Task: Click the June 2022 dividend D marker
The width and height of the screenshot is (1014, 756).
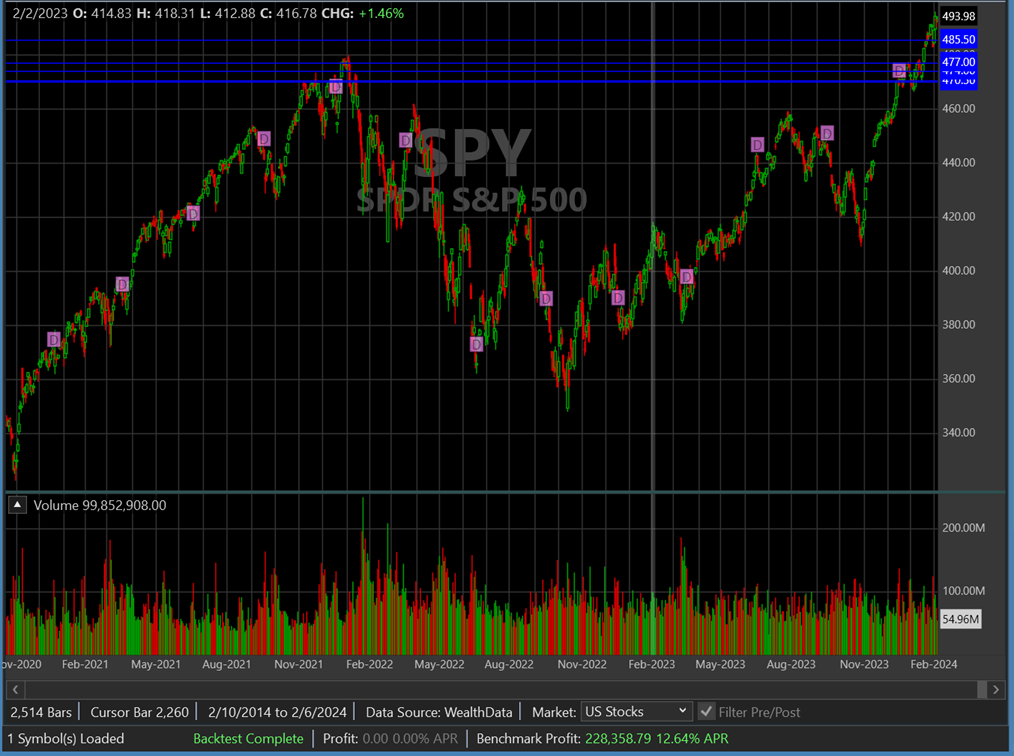Action: pos(477,344)
